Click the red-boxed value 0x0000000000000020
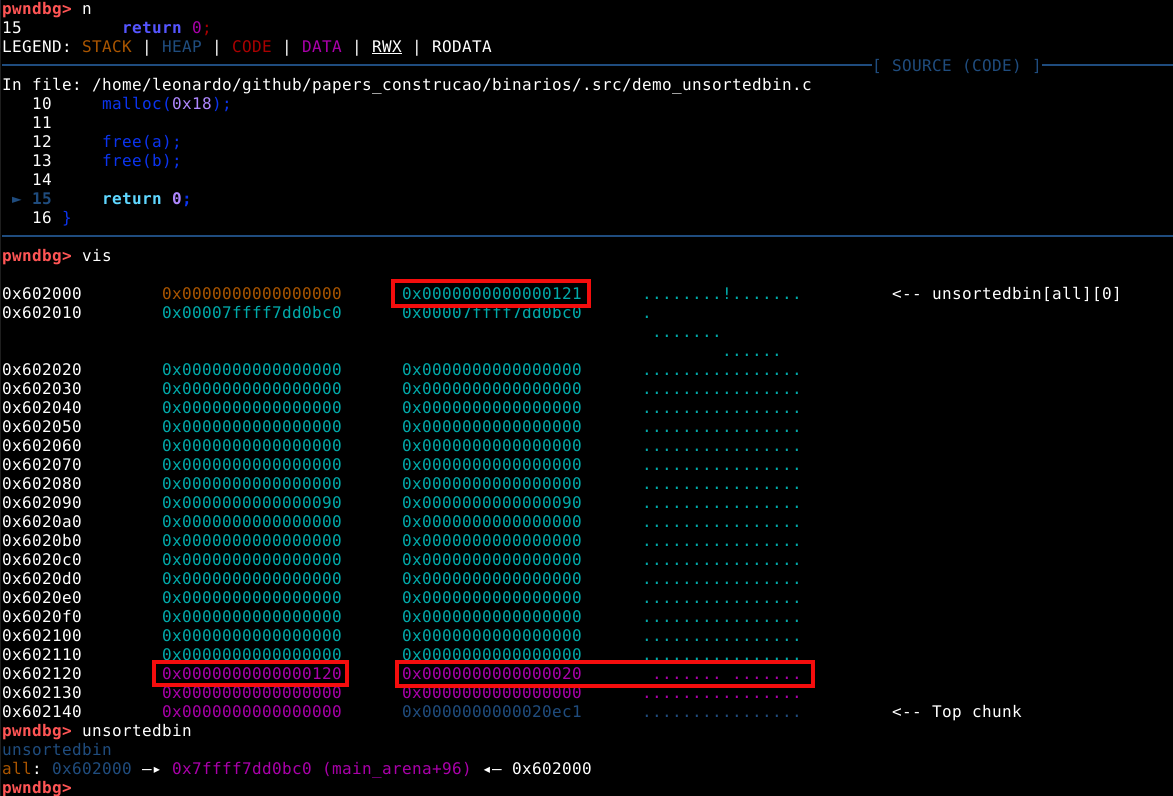Viewport: 1173px width, 796px height. [x=491, y=674]
